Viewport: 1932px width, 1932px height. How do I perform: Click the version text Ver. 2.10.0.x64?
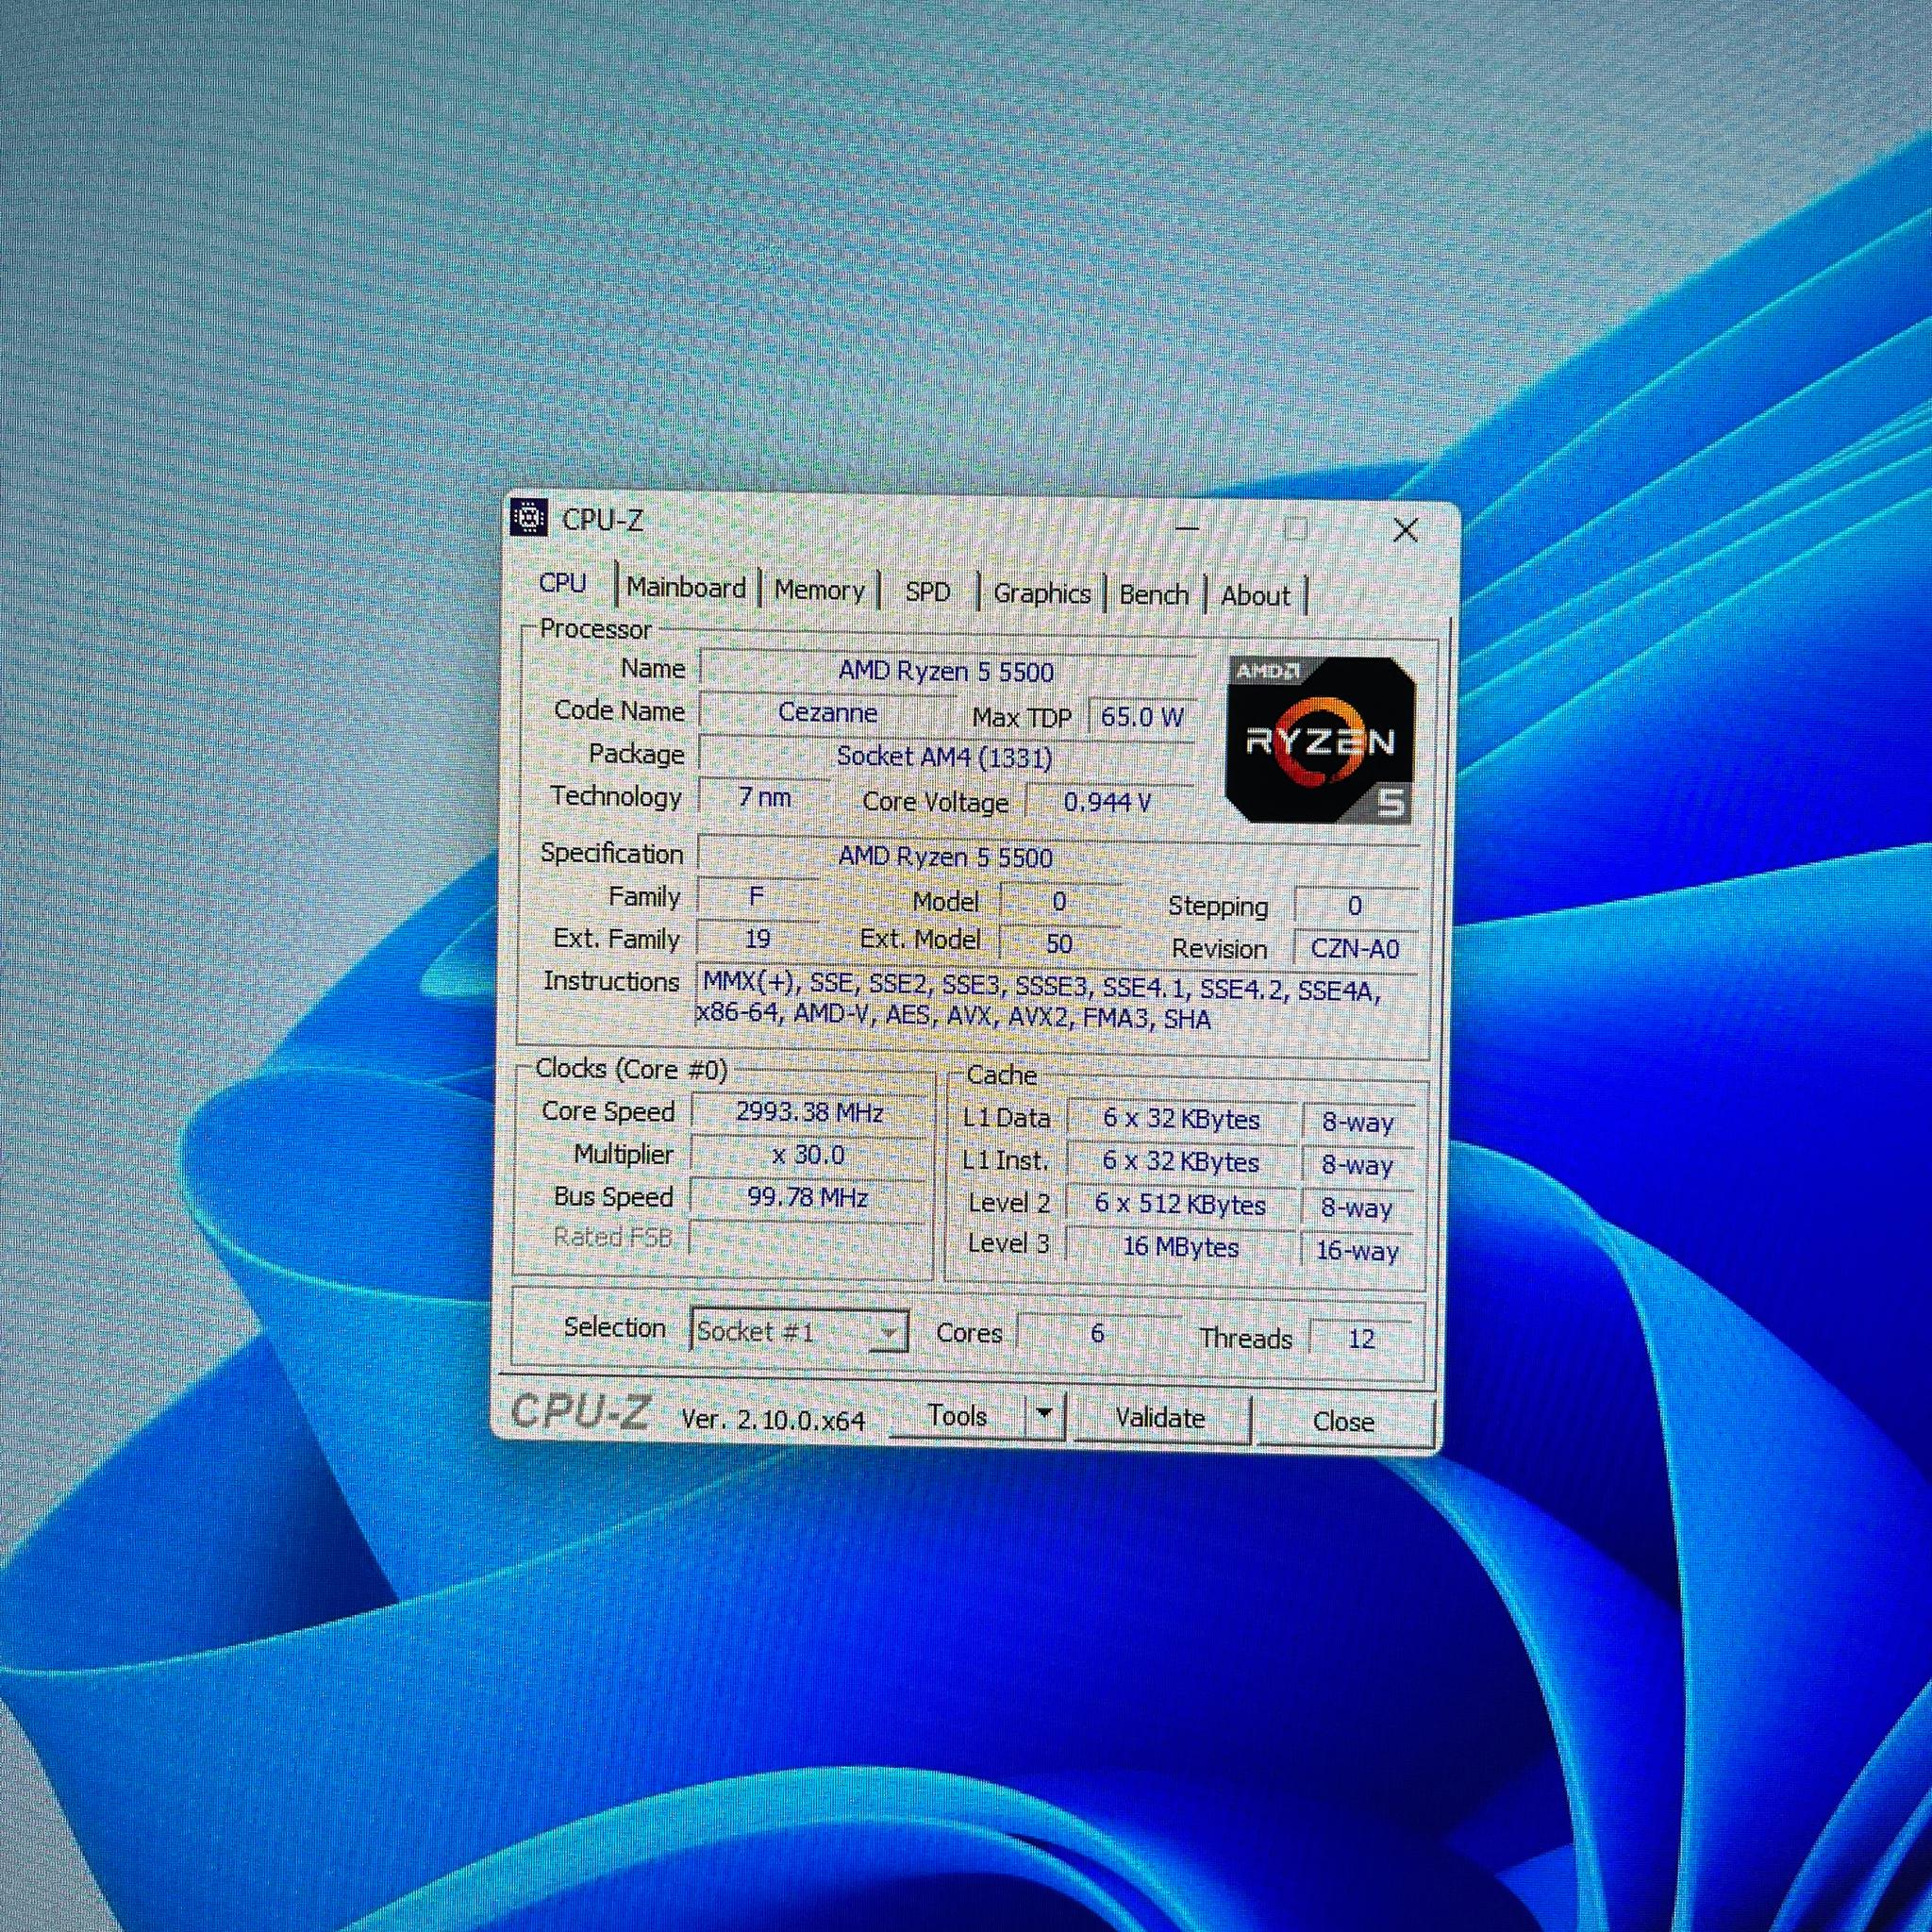pyautogui.click(x=772, y=1420)
